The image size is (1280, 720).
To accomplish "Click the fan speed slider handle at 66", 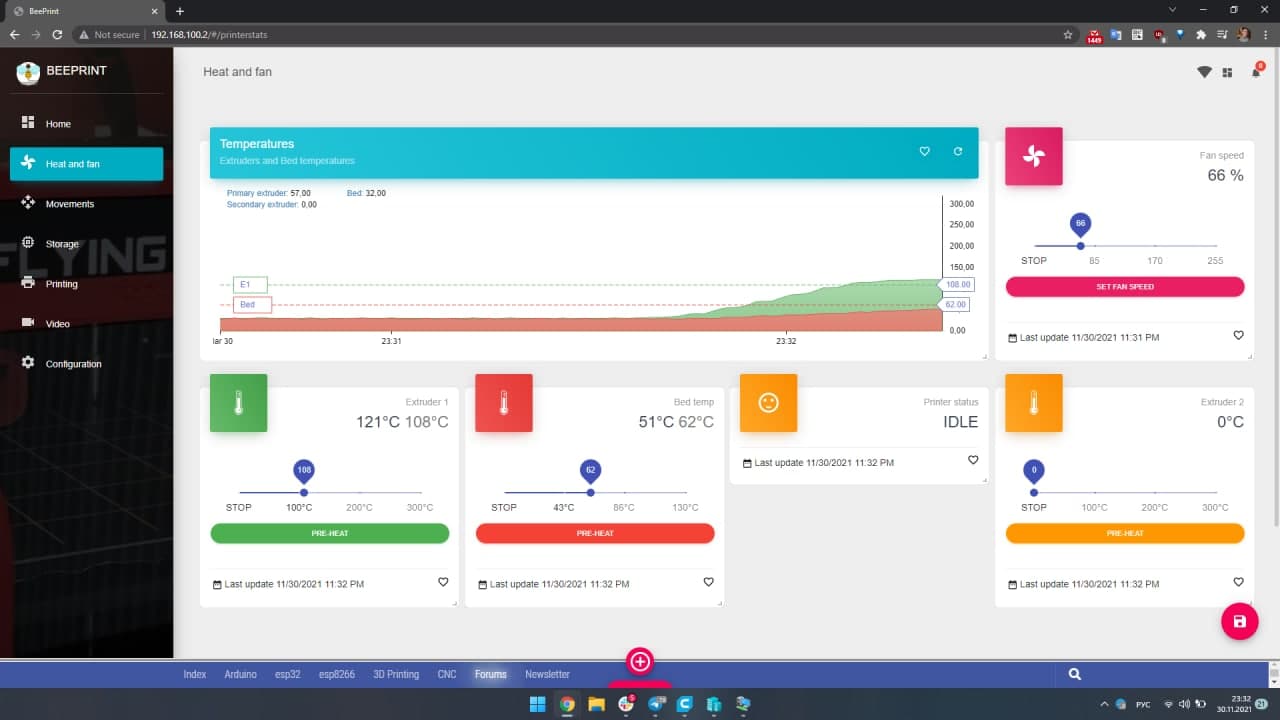I will coord(1080,245).
